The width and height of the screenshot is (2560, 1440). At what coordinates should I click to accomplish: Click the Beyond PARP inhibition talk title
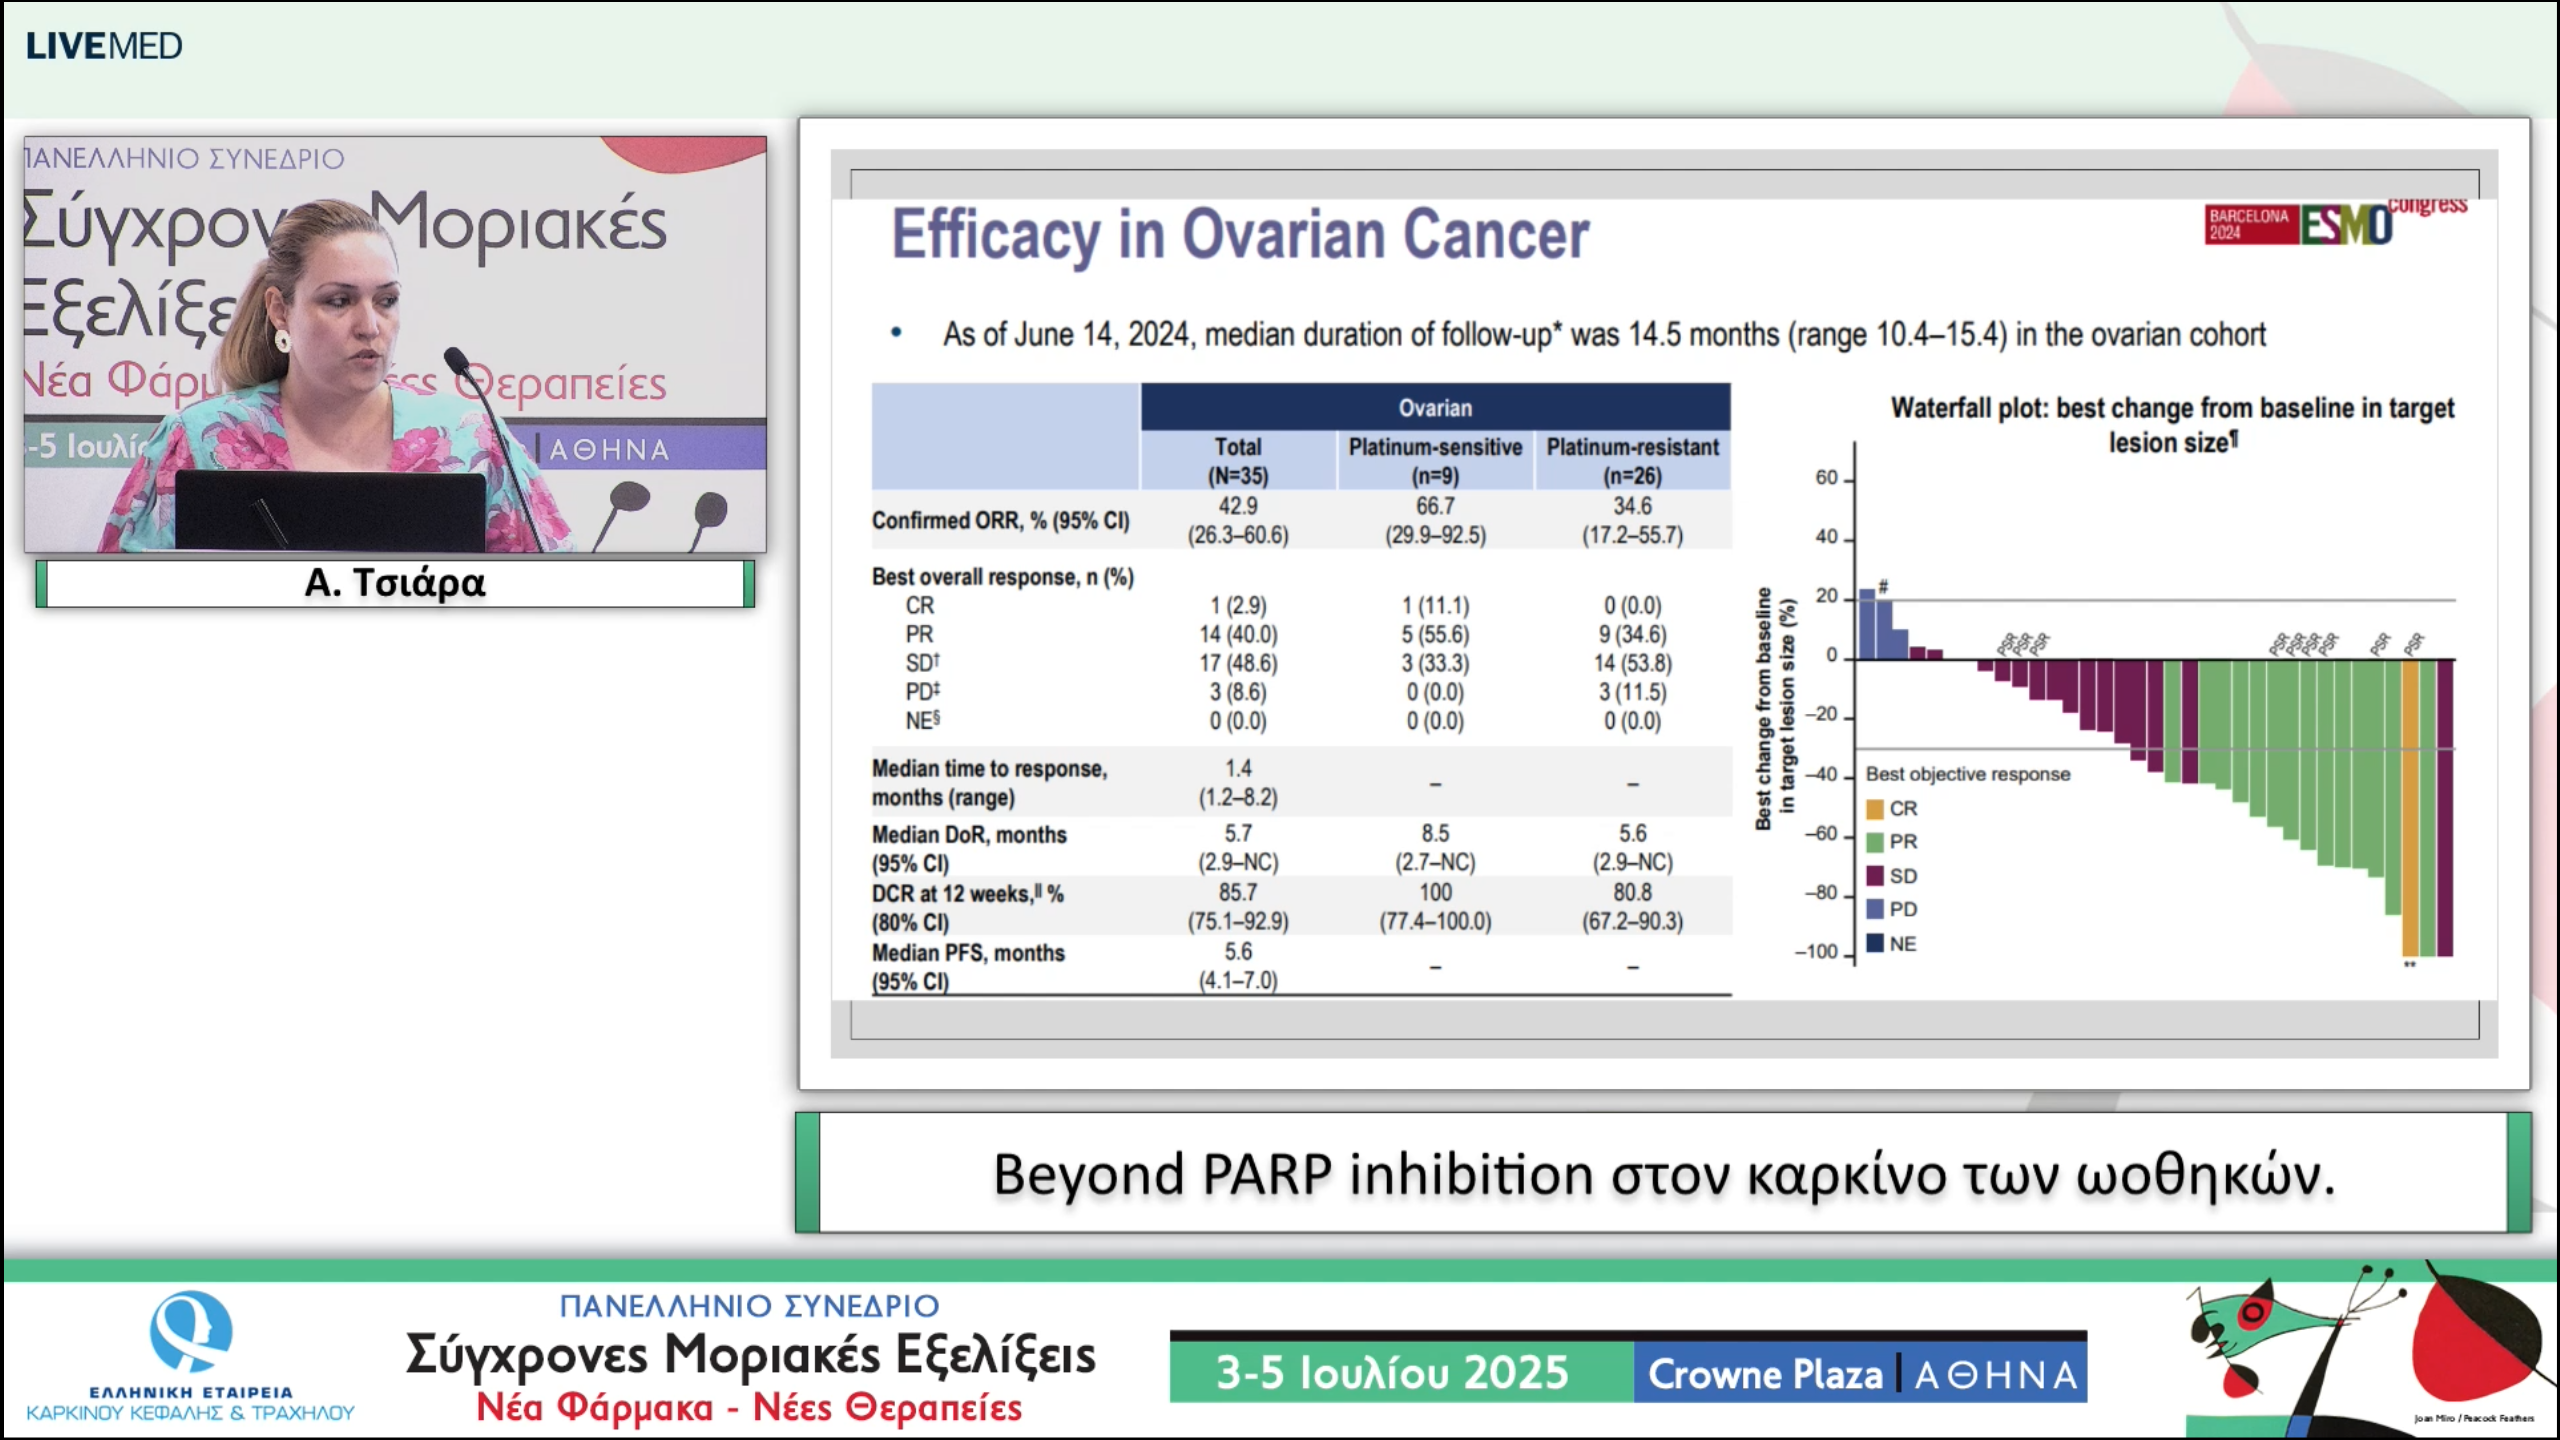tap(1663, 1174)
